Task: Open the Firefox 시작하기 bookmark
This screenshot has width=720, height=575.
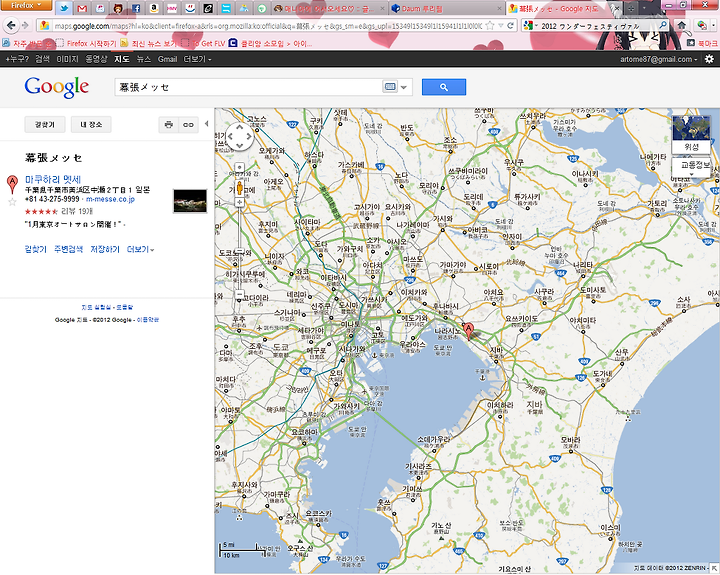Action: click(x=86, y=43)
